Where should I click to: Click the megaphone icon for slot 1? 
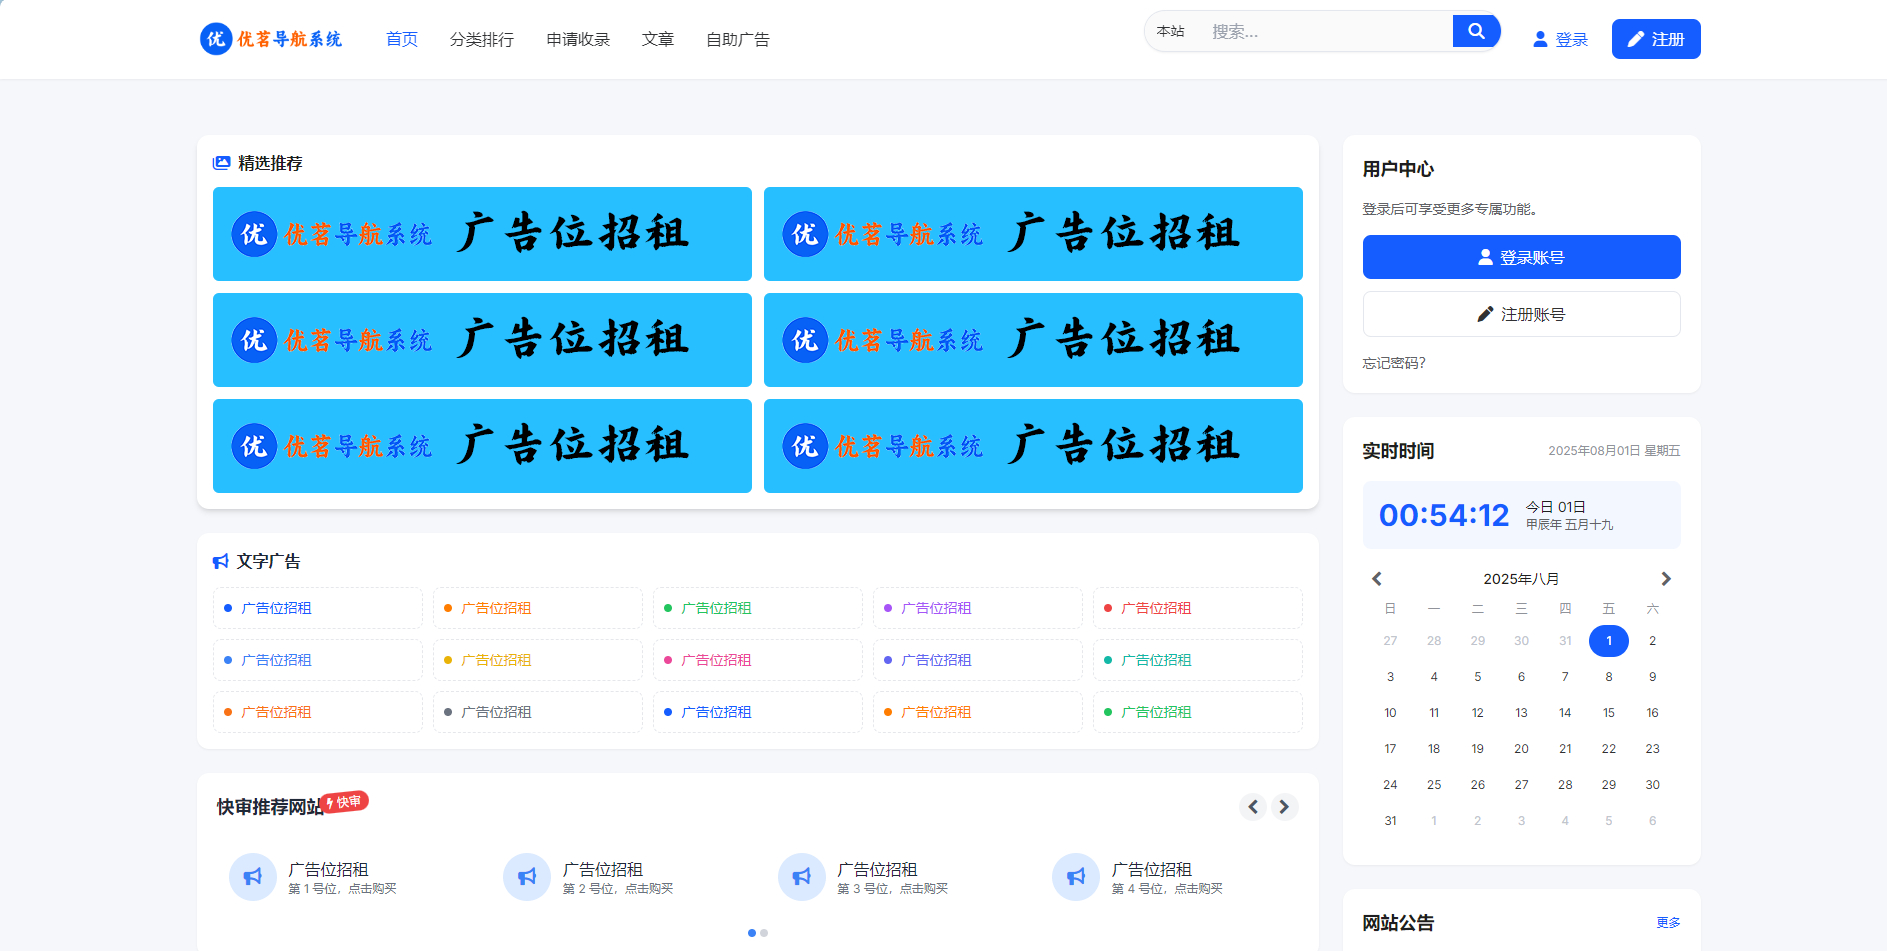253,877
